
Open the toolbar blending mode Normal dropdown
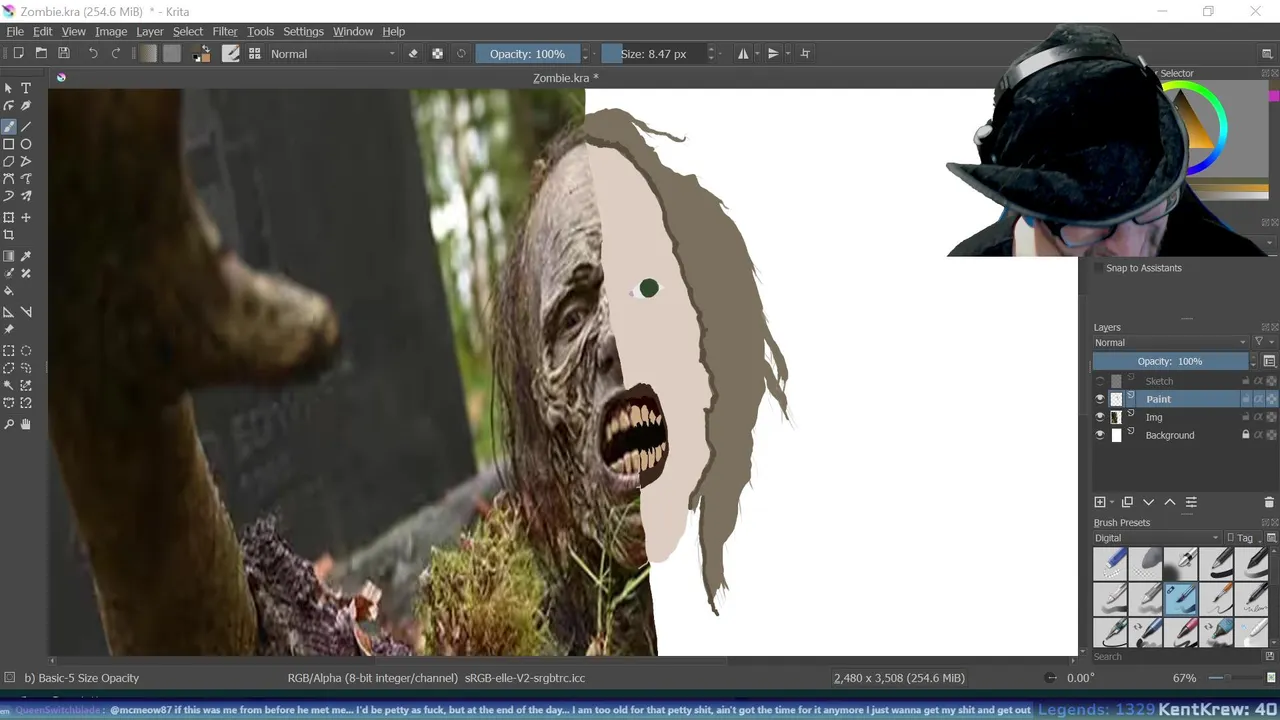coord(333,53)
